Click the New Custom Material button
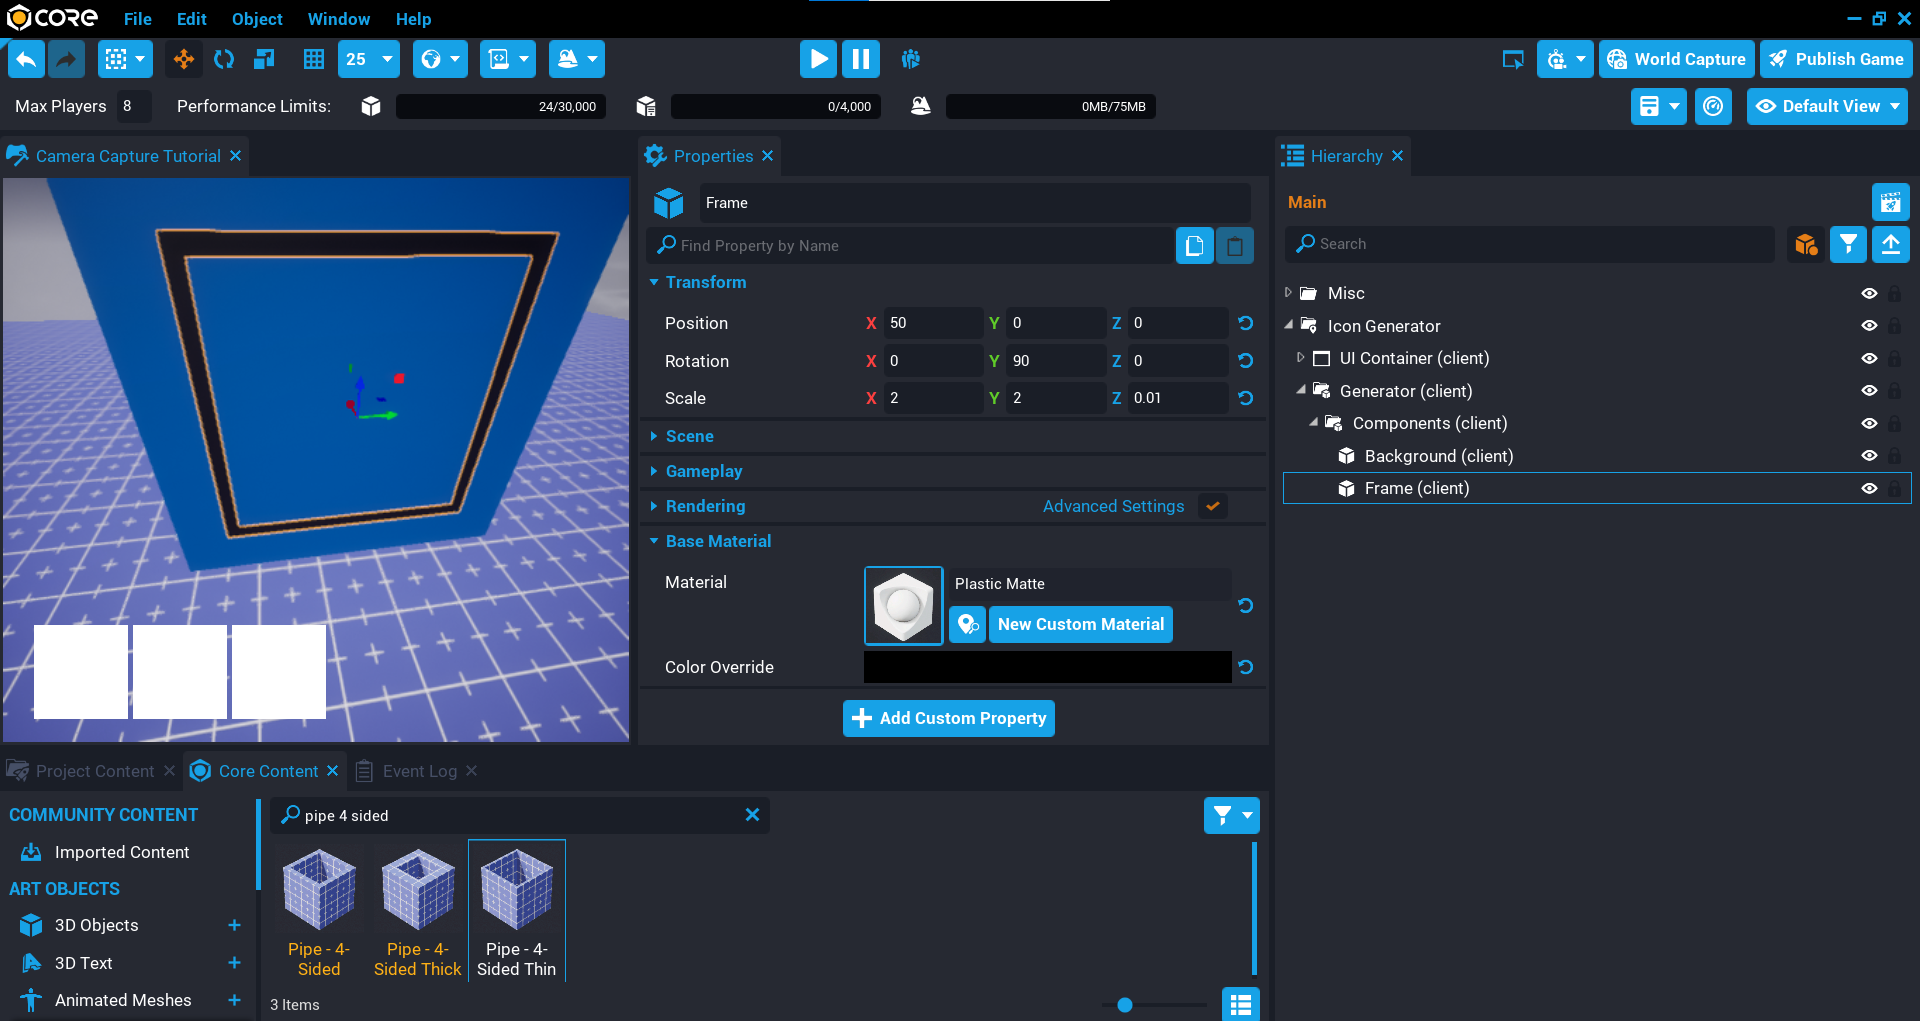The width and height of the screenshot is (1920, 1021). click(1080, 624)
